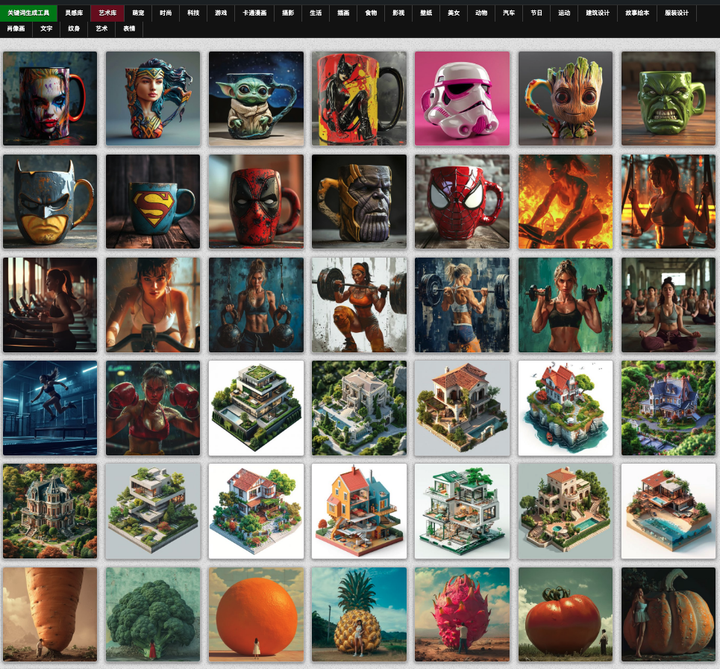Select the 纹身 category

tap(73, 28)
